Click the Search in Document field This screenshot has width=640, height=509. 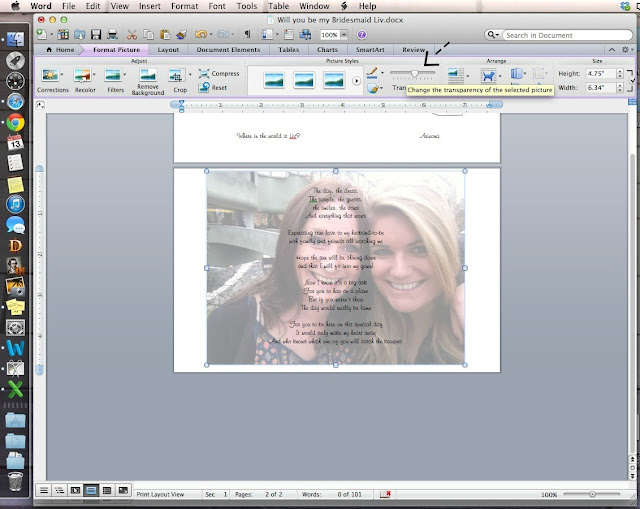click(567, 35)
